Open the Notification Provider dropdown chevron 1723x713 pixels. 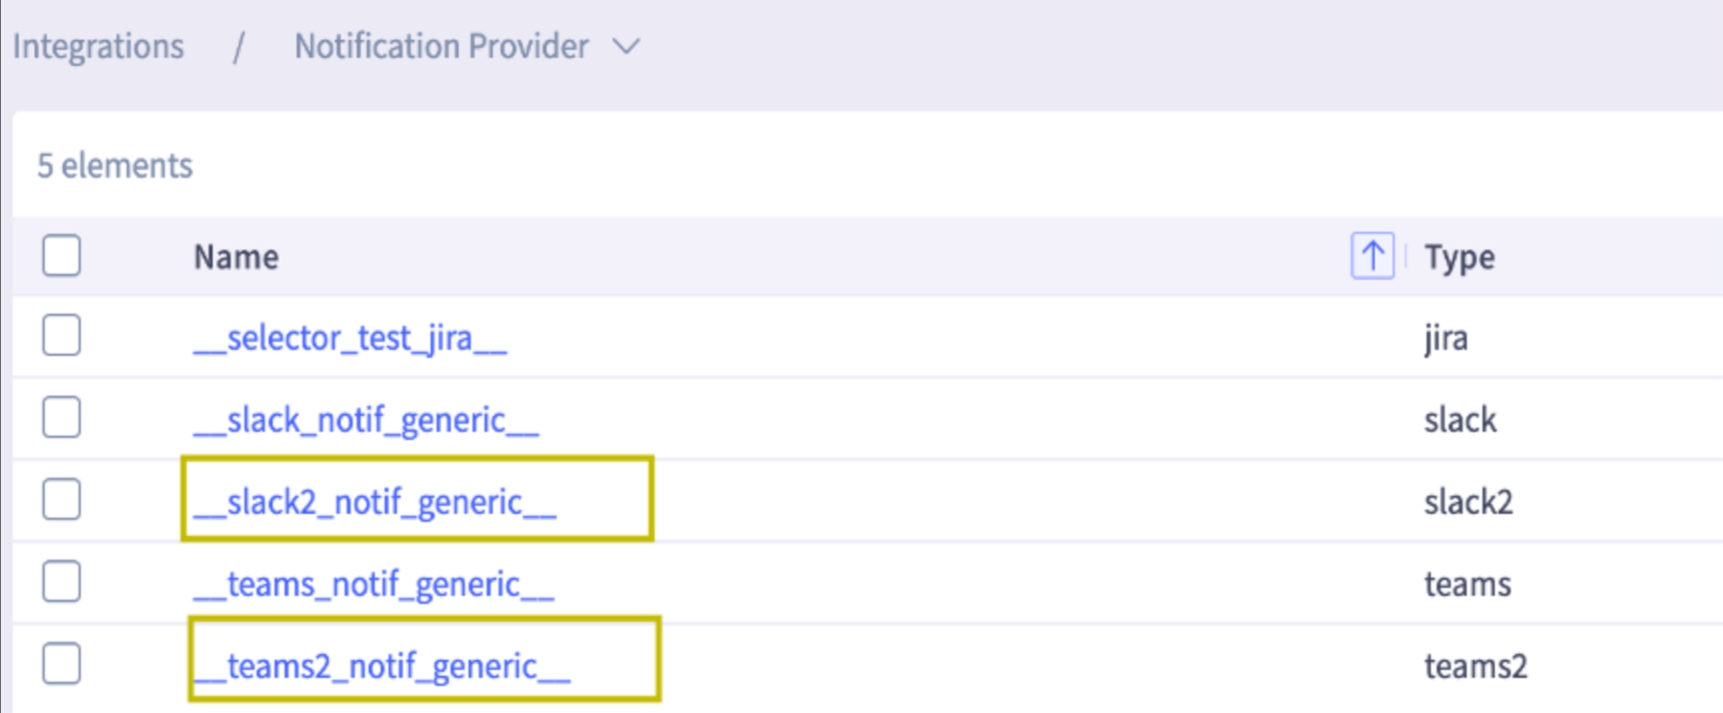[x=626, y=46]
